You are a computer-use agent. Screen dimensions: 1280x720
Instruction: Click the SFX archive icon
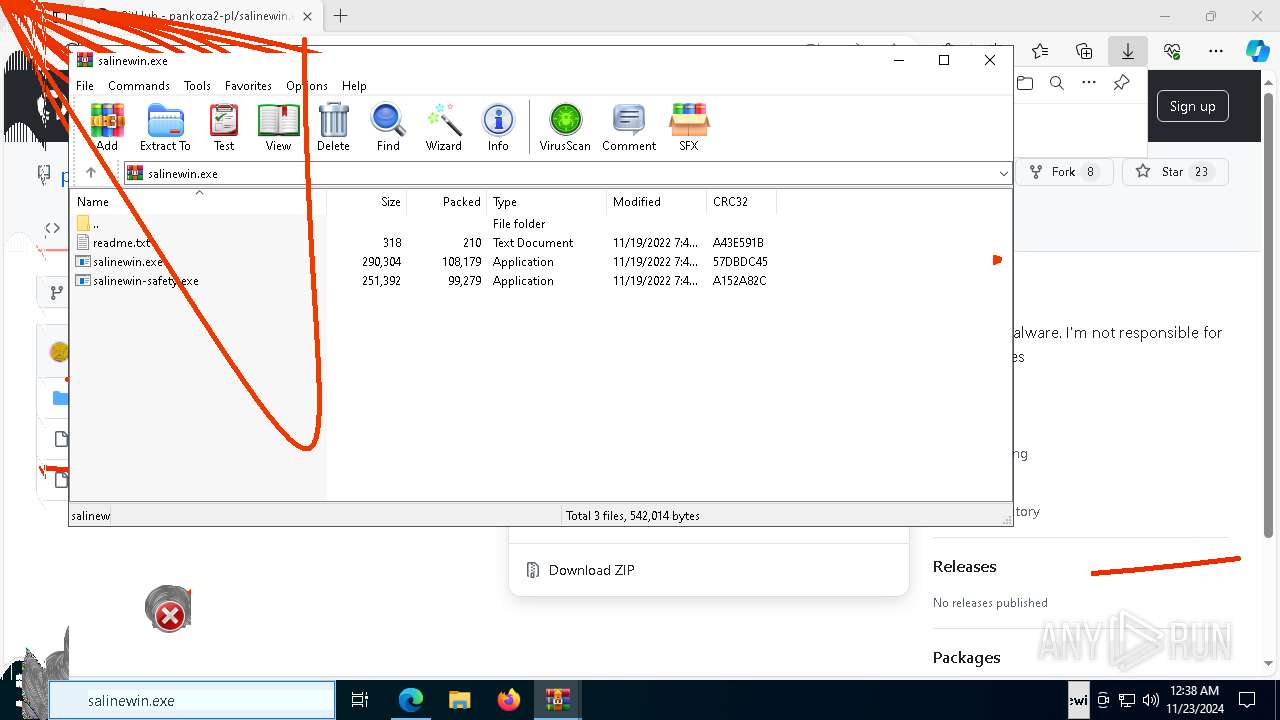point(689,127)
